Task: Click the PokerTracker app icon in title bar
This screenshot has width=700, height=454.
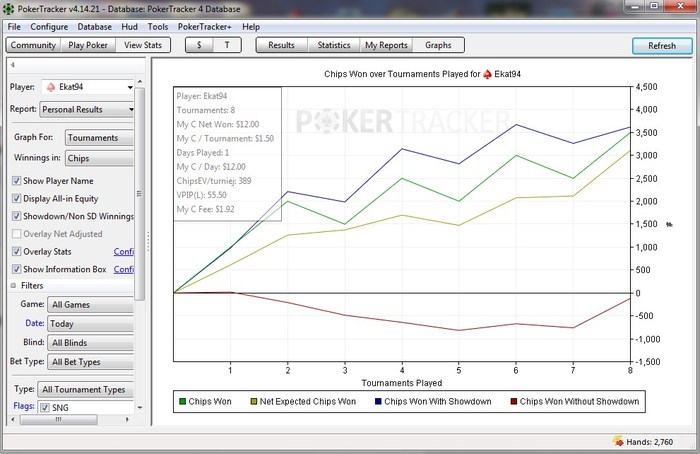Action: click(8, 8)
